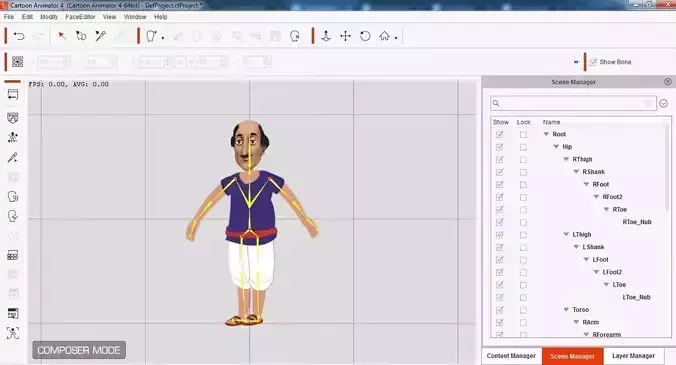
Task: Expand toolbar overflow double-arrow
Action: click(x=576, y=62)
